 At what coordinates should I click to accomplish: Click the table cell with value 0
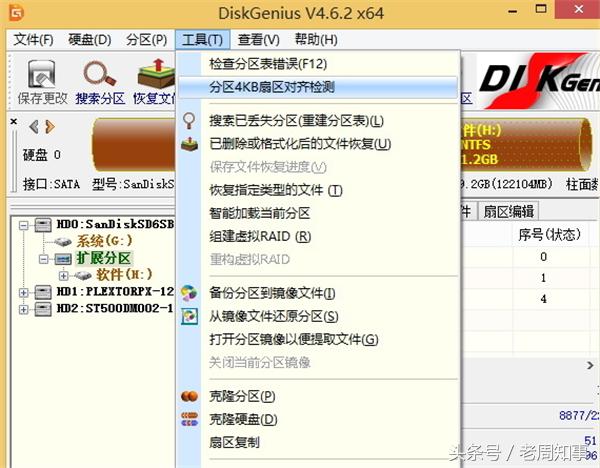[543, 257]
